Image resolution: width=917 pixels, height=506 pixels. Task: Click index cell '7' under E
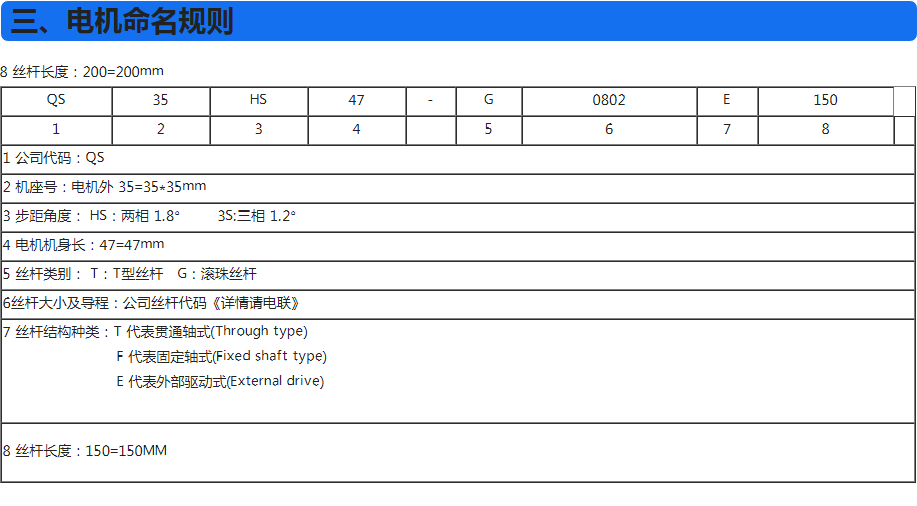727,130
